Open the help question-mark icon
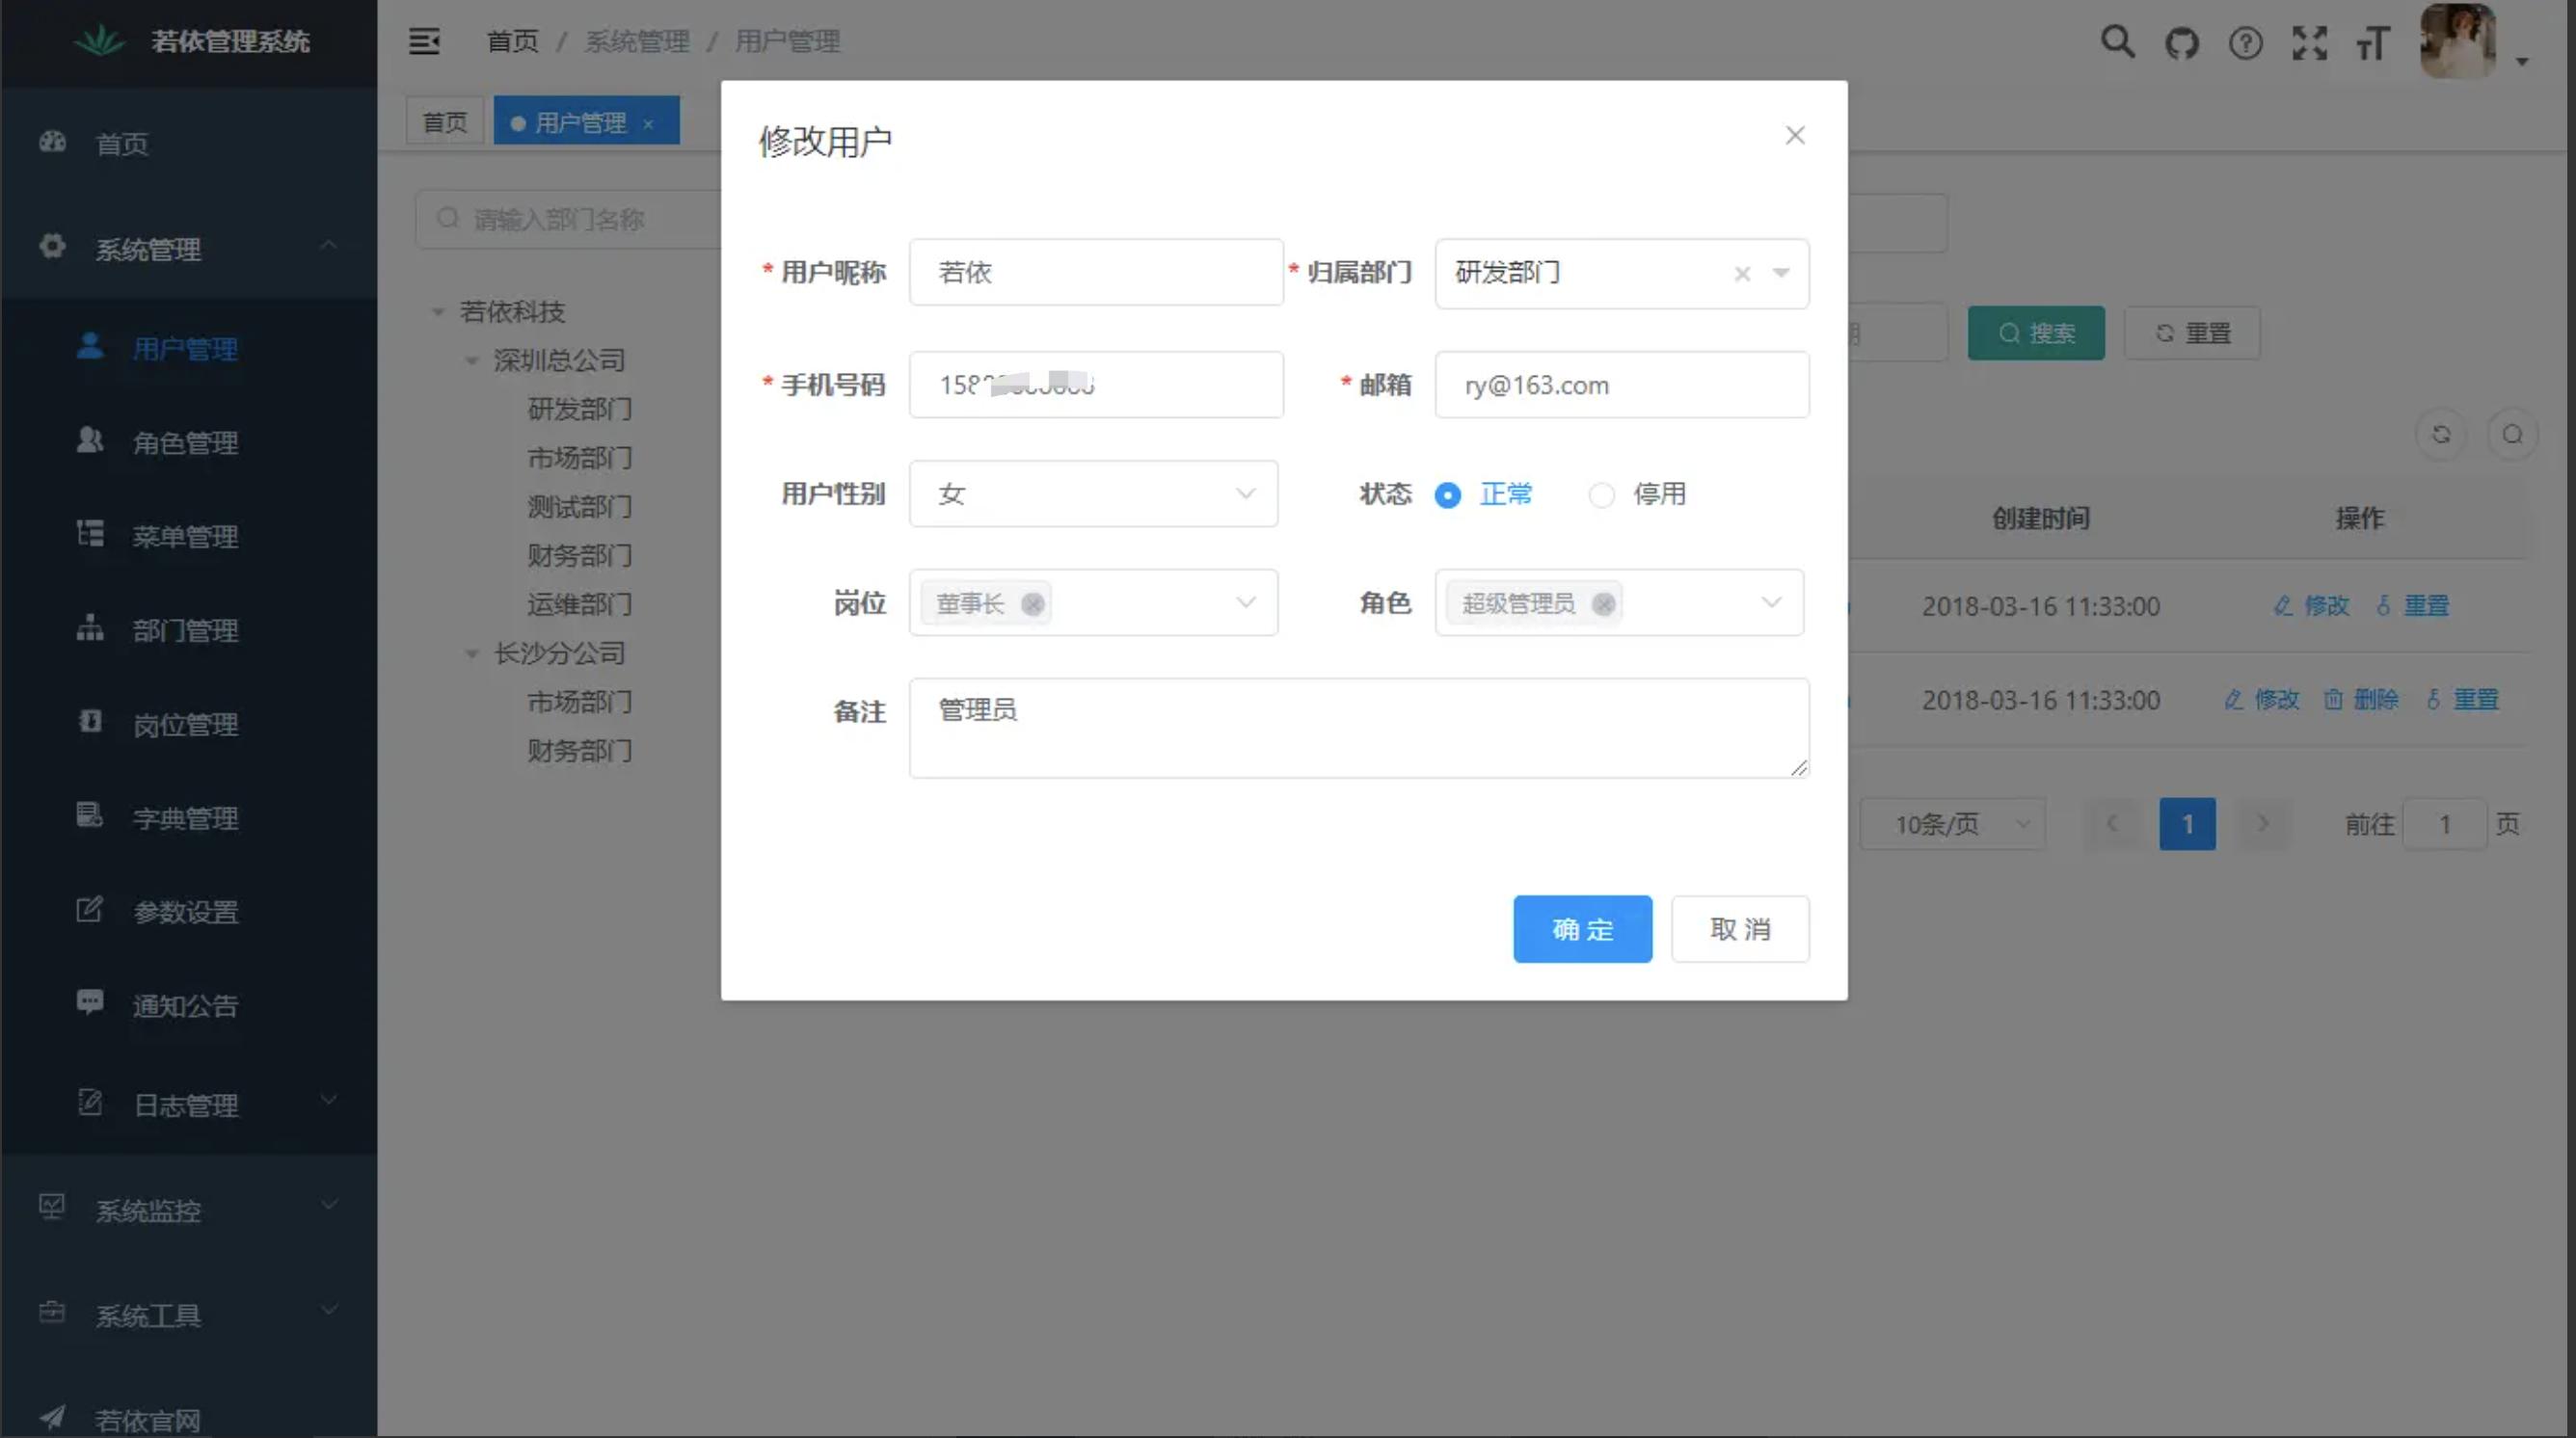This screenshot has height=1438, width=2576. coord(2245,42)
